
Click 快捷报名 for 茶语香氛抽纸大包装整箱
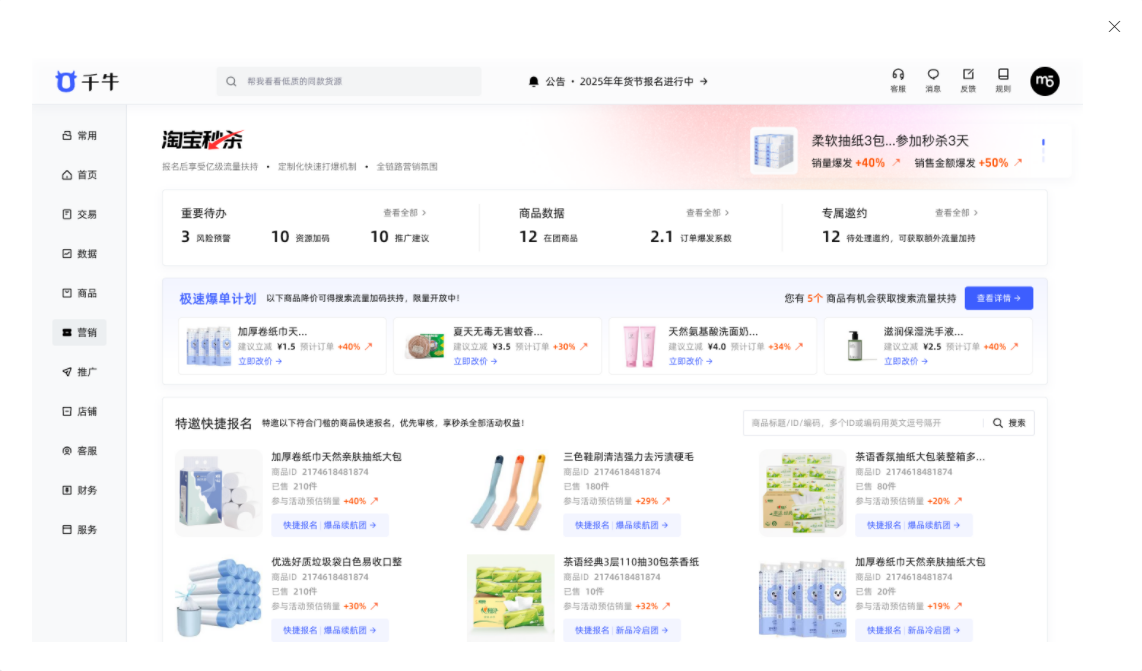(x=883, y=525)
